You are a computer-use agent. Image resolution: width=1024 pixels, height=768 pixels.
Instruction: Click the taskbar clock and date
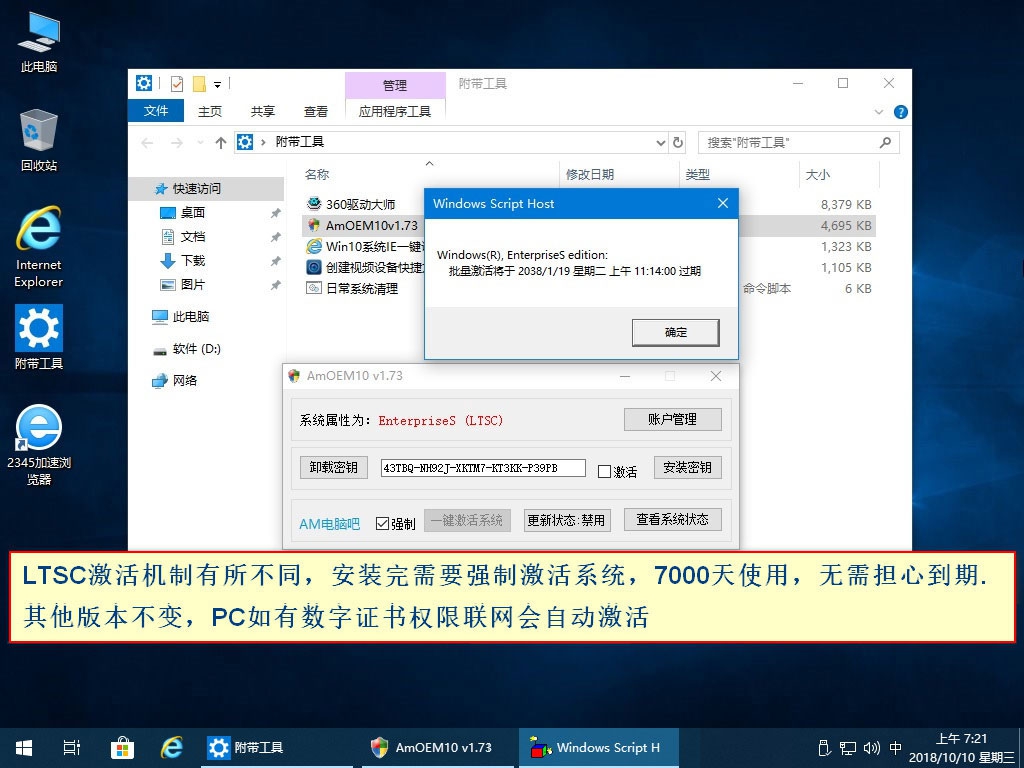(x=961, y=748)
